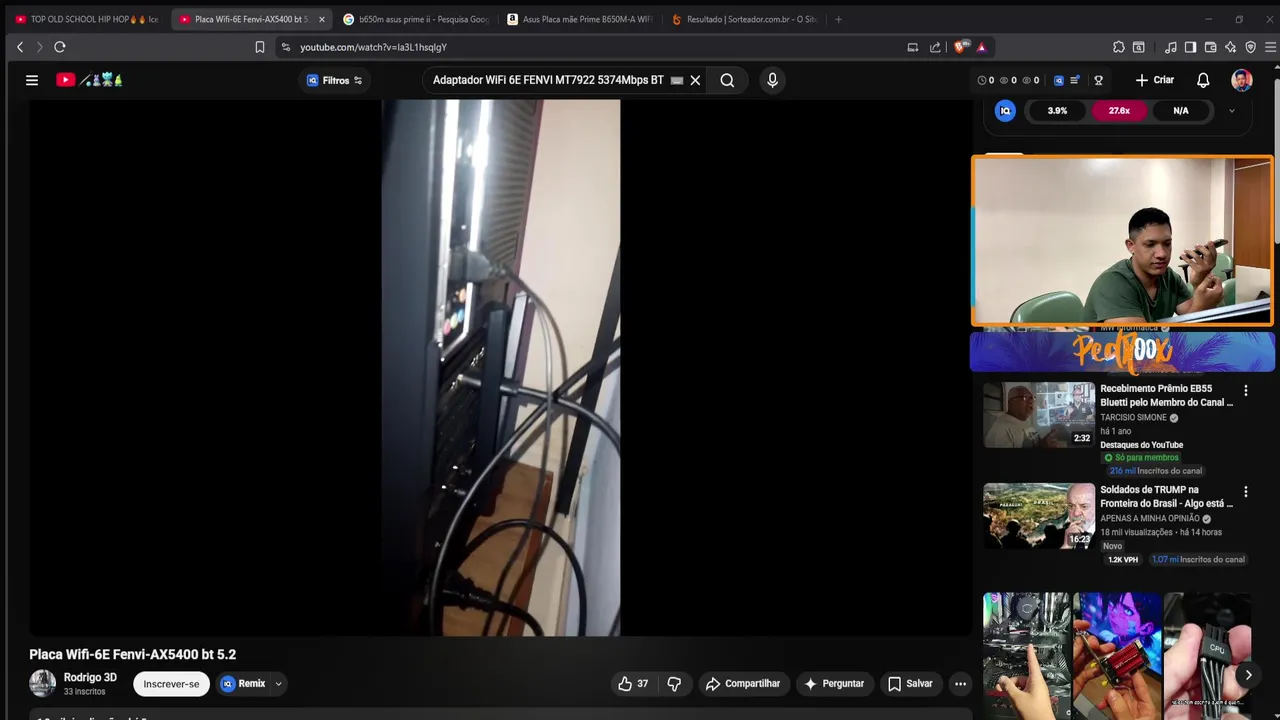This screenshot has width=1280, height=720.
Task: Click the round vidIQ logo in sidebar panel
Action: point(1005,111)
